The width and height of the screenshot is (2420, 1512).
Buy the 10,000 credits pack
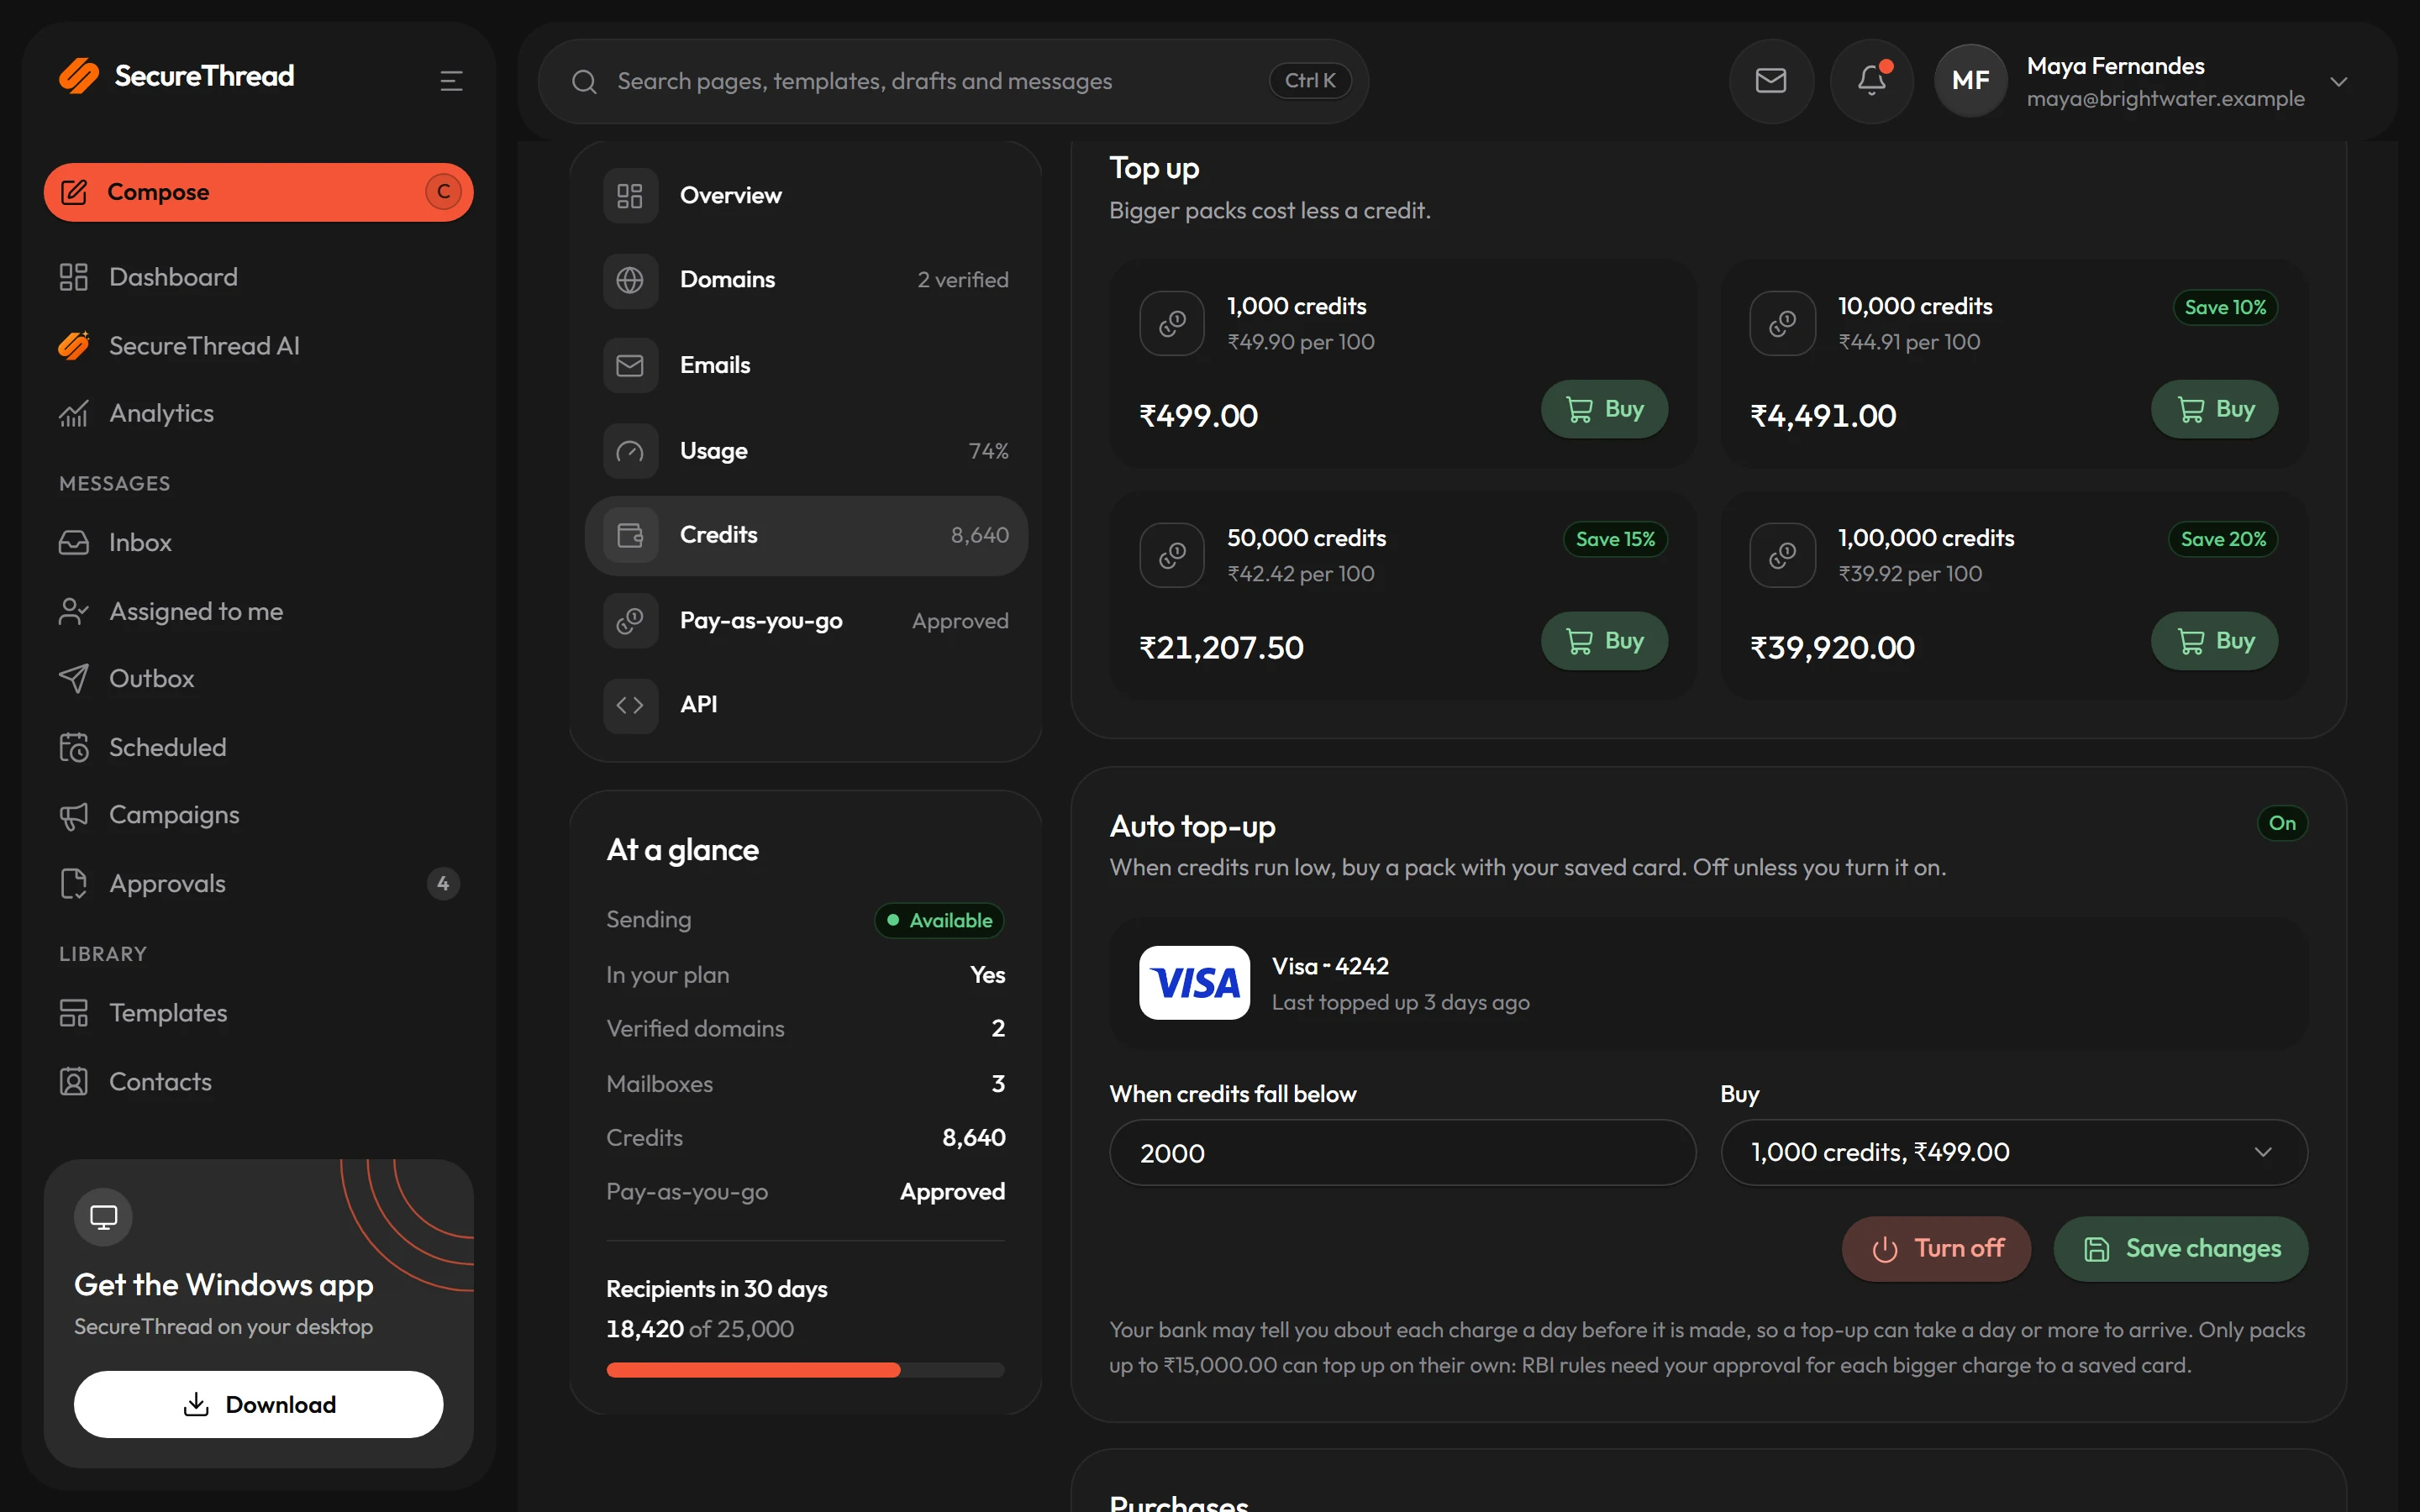pyautogui.click(x=2214, y=409)
